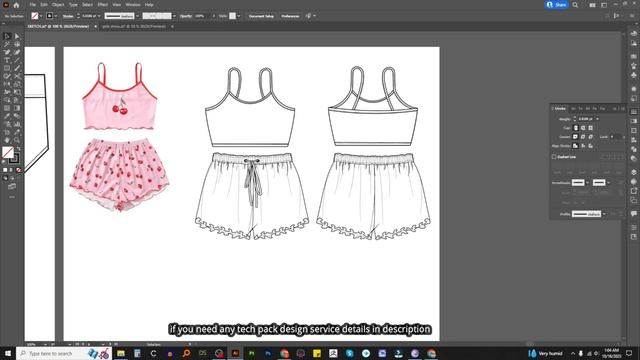Image resolution: width=640 pixels, height=360 pixels.
Task: Click the Stroke label in control bar
Action: click(68, 16)
